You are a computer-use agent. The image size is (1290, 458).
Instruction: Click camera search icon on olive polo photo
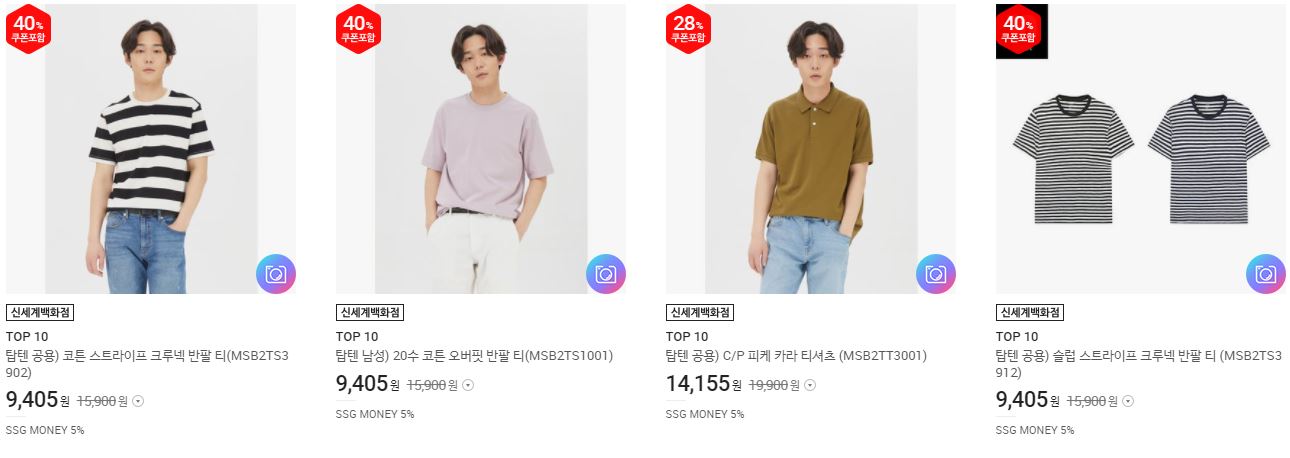(936, 274)
